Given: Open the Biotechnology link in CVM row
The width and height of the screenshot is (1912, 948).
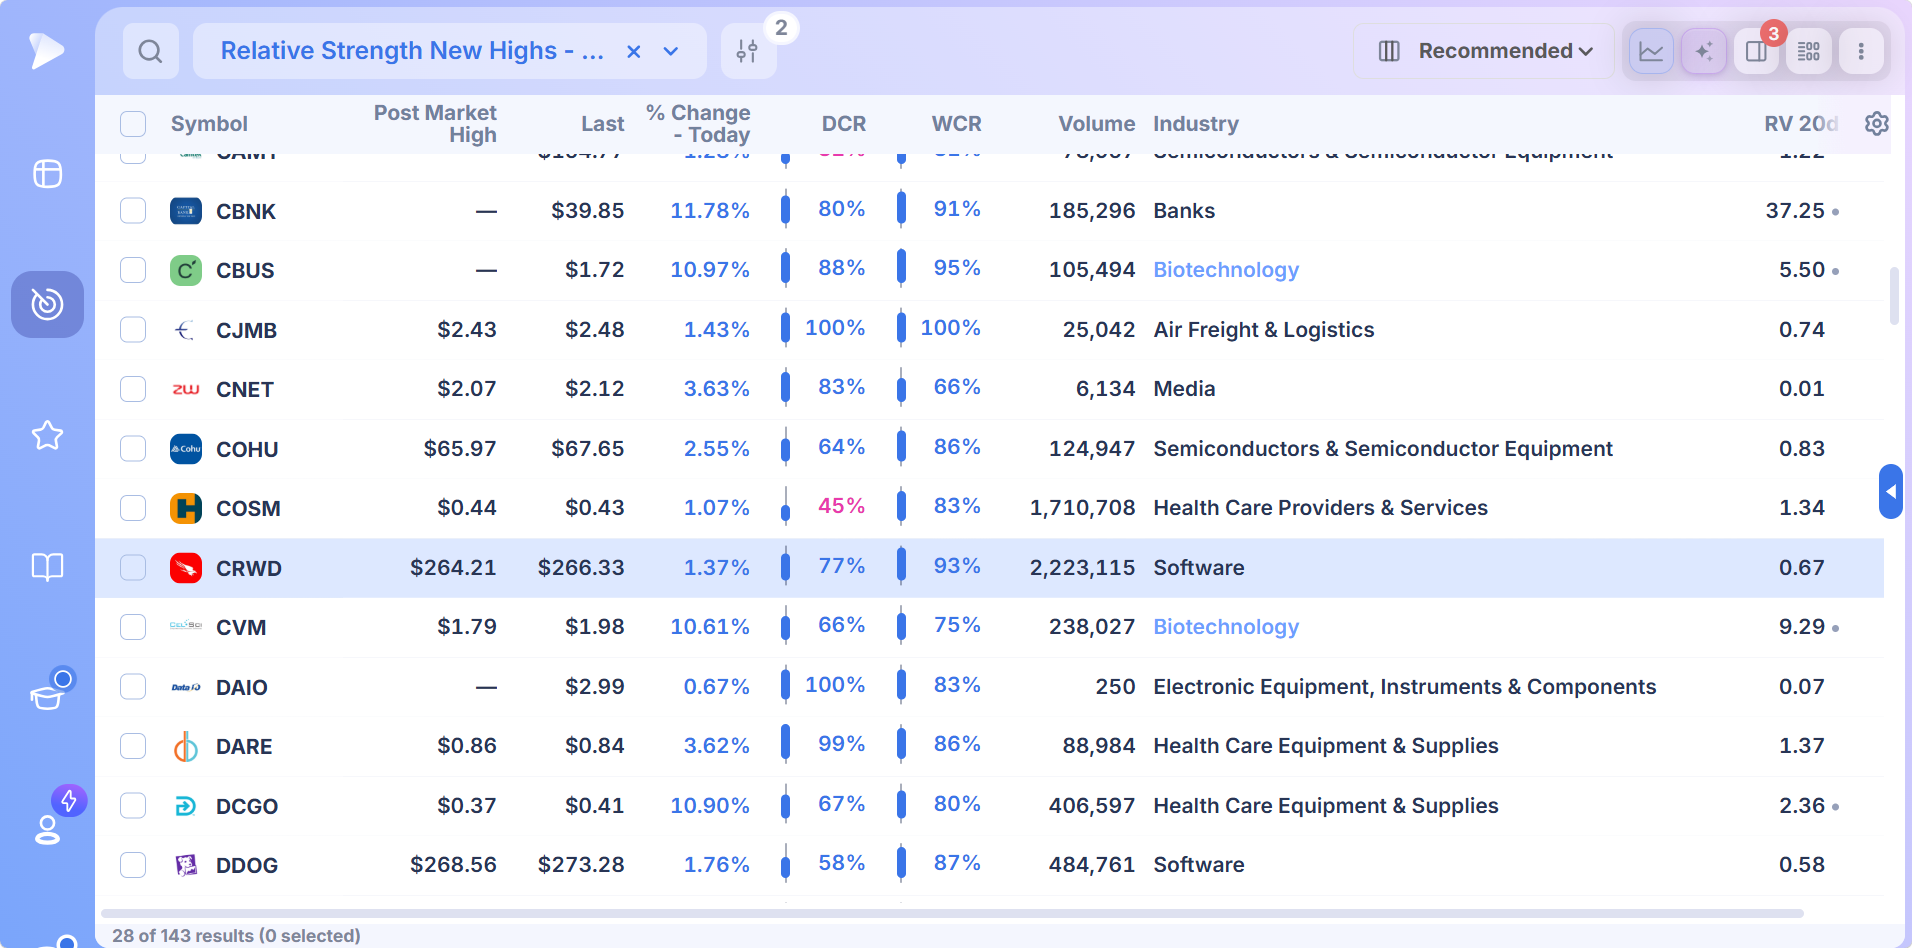Looking at the screenshot, I should [x=1226, y=627].
